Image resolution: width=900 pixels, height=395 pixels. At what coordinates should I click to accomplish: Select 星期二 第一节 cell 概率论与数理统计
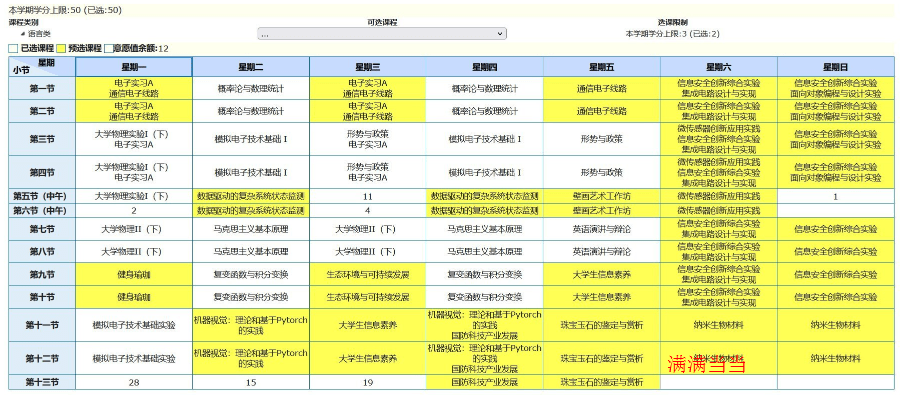(251, 88)
